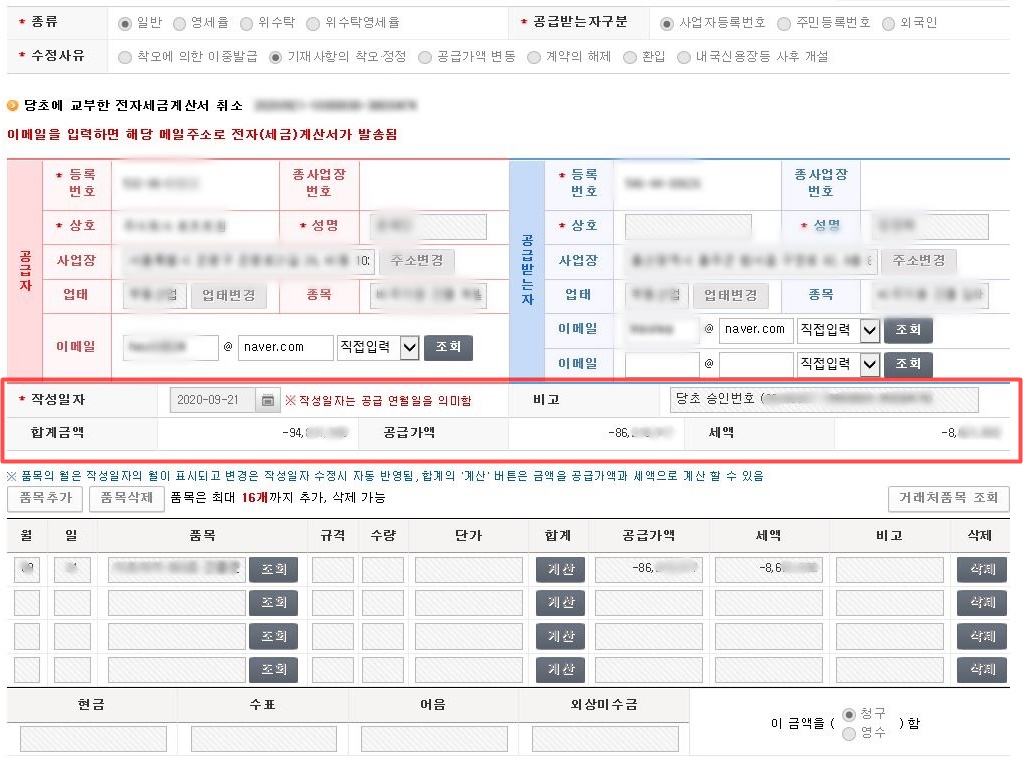Click first row 세액 field
Image resolution: width=1023 pixels, height=762 pixels.
pyautogui.click(x=769, y=570)
